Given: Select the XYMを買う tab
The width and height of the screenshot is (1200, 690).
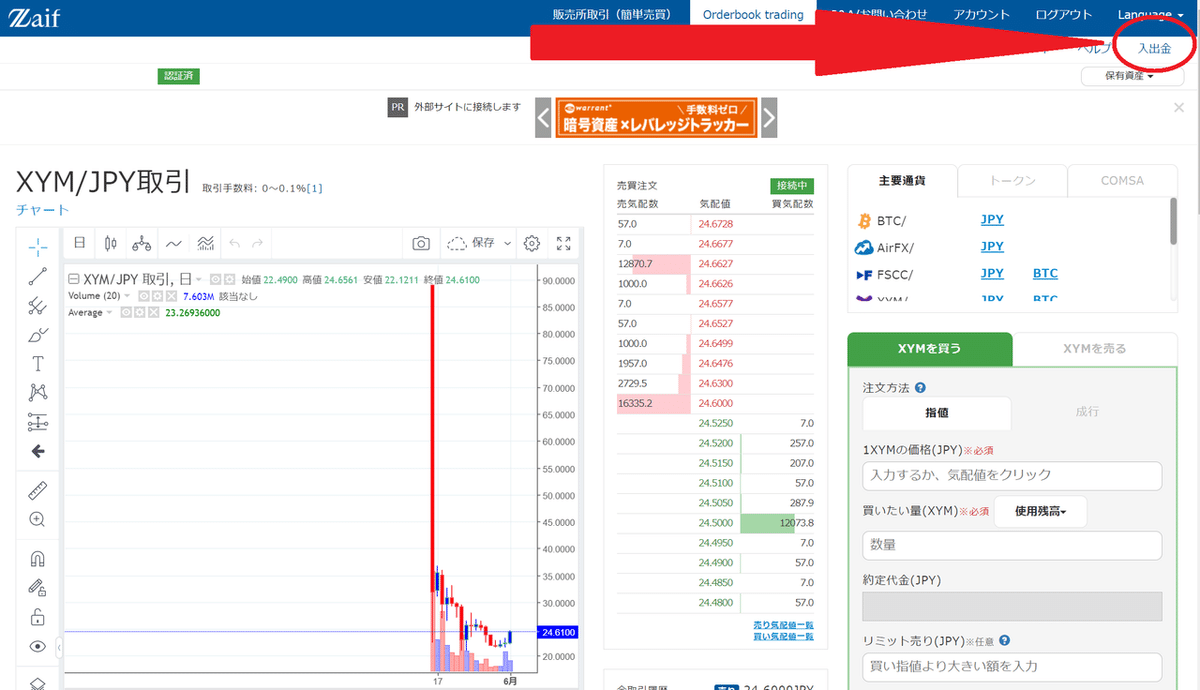Looking at the screenshot, I should pyautogui.click(x=930, y=348).
